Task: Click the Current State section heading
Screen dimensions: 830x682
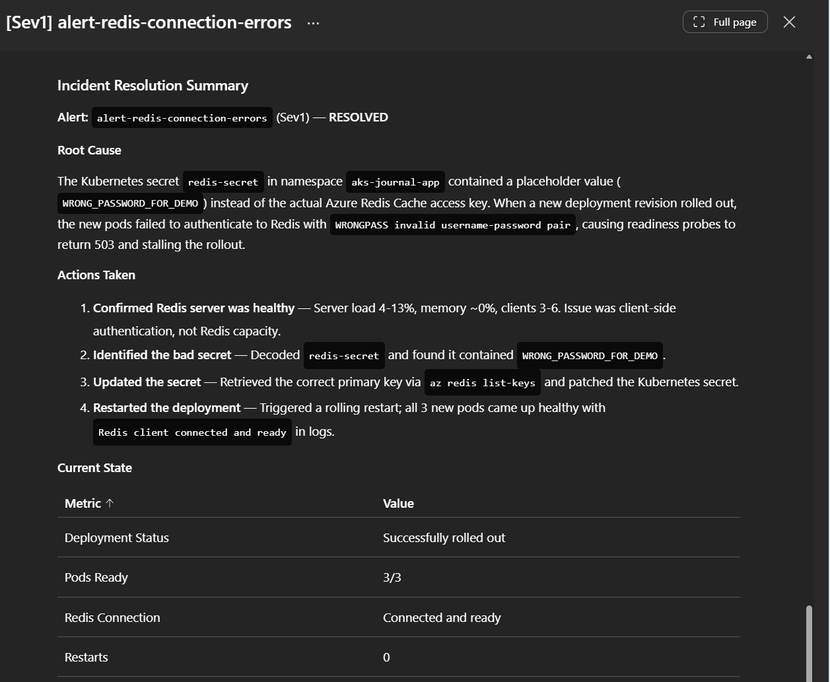Action: coord(94,468)
